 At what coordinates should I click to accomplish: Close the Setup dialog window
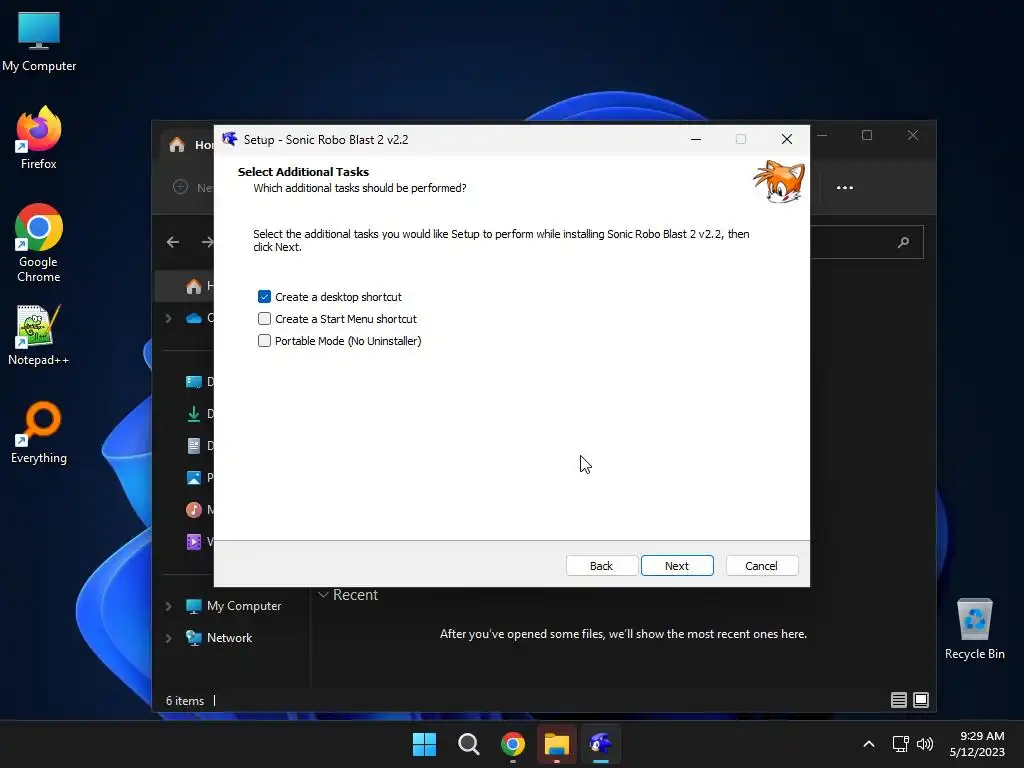[787, 139]
